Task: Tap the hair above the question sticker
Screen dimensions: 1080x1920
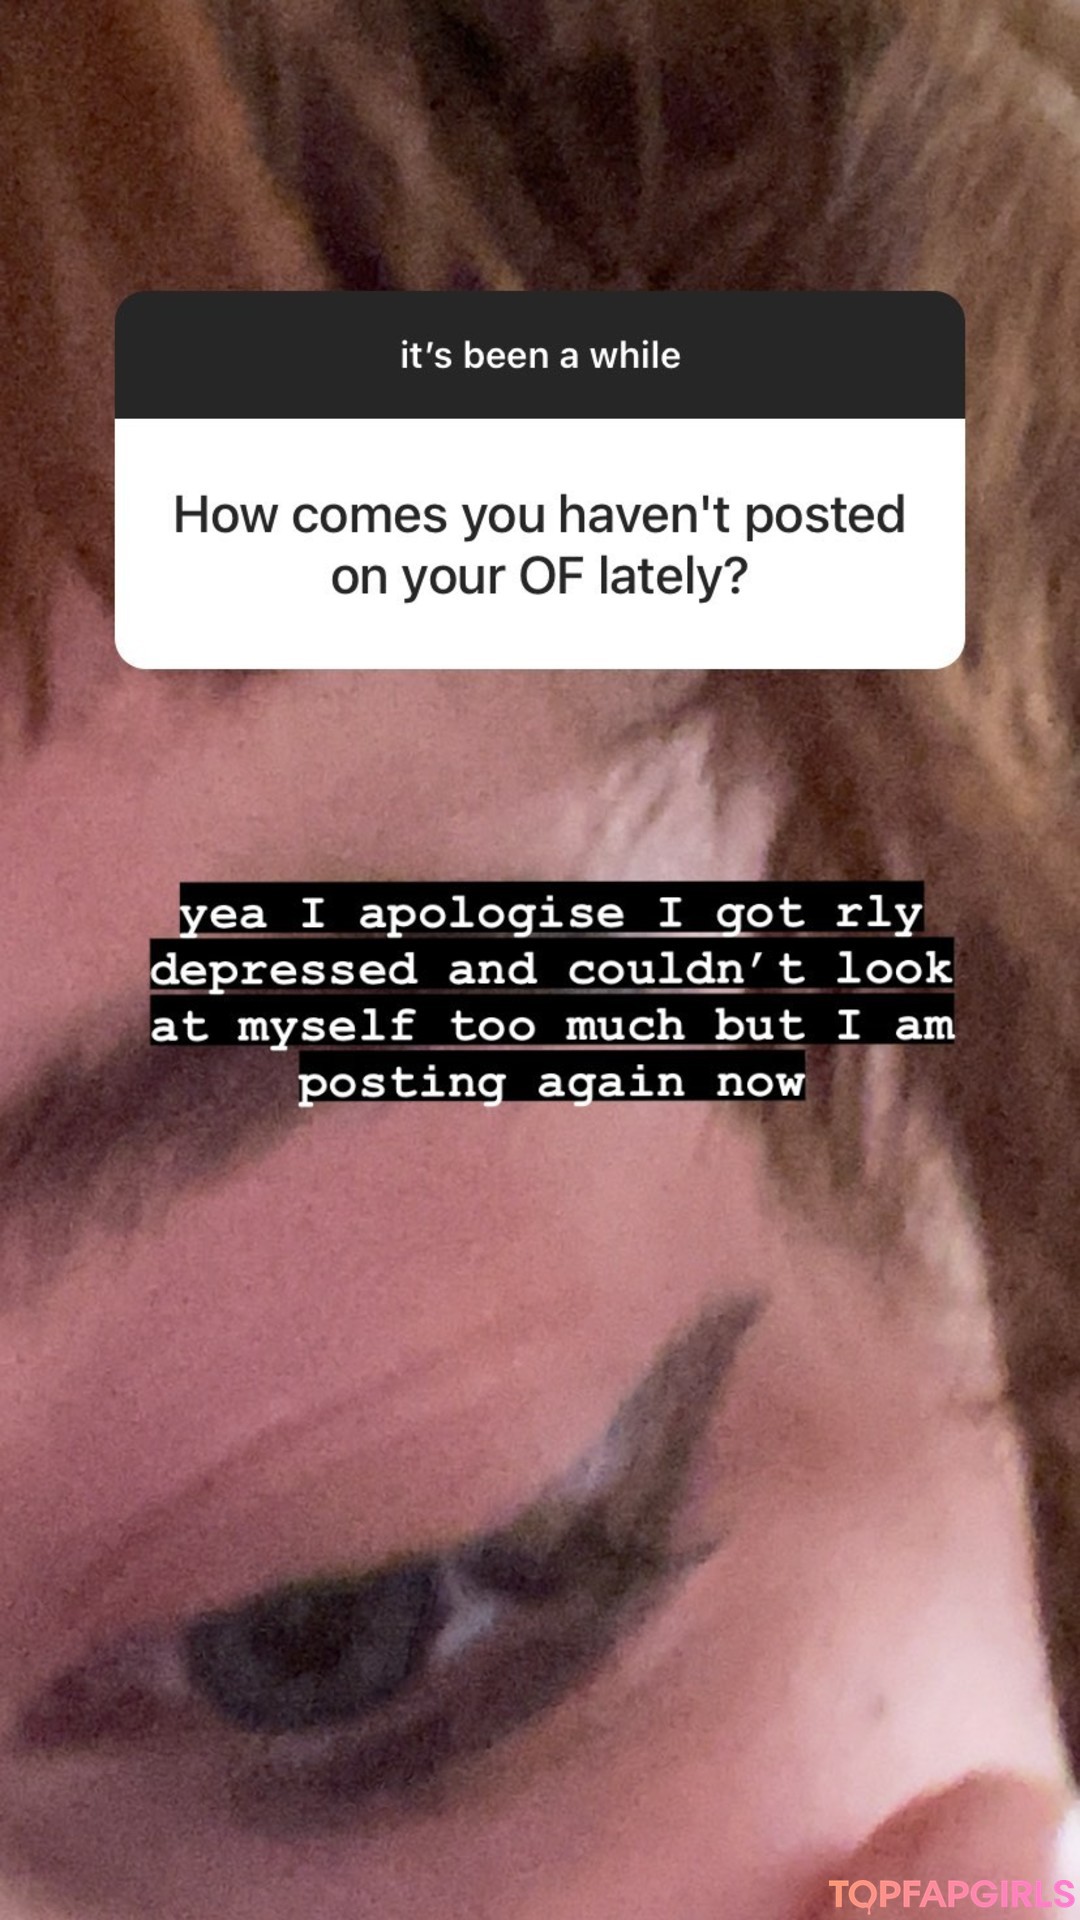Action: (x=540, y=140)
